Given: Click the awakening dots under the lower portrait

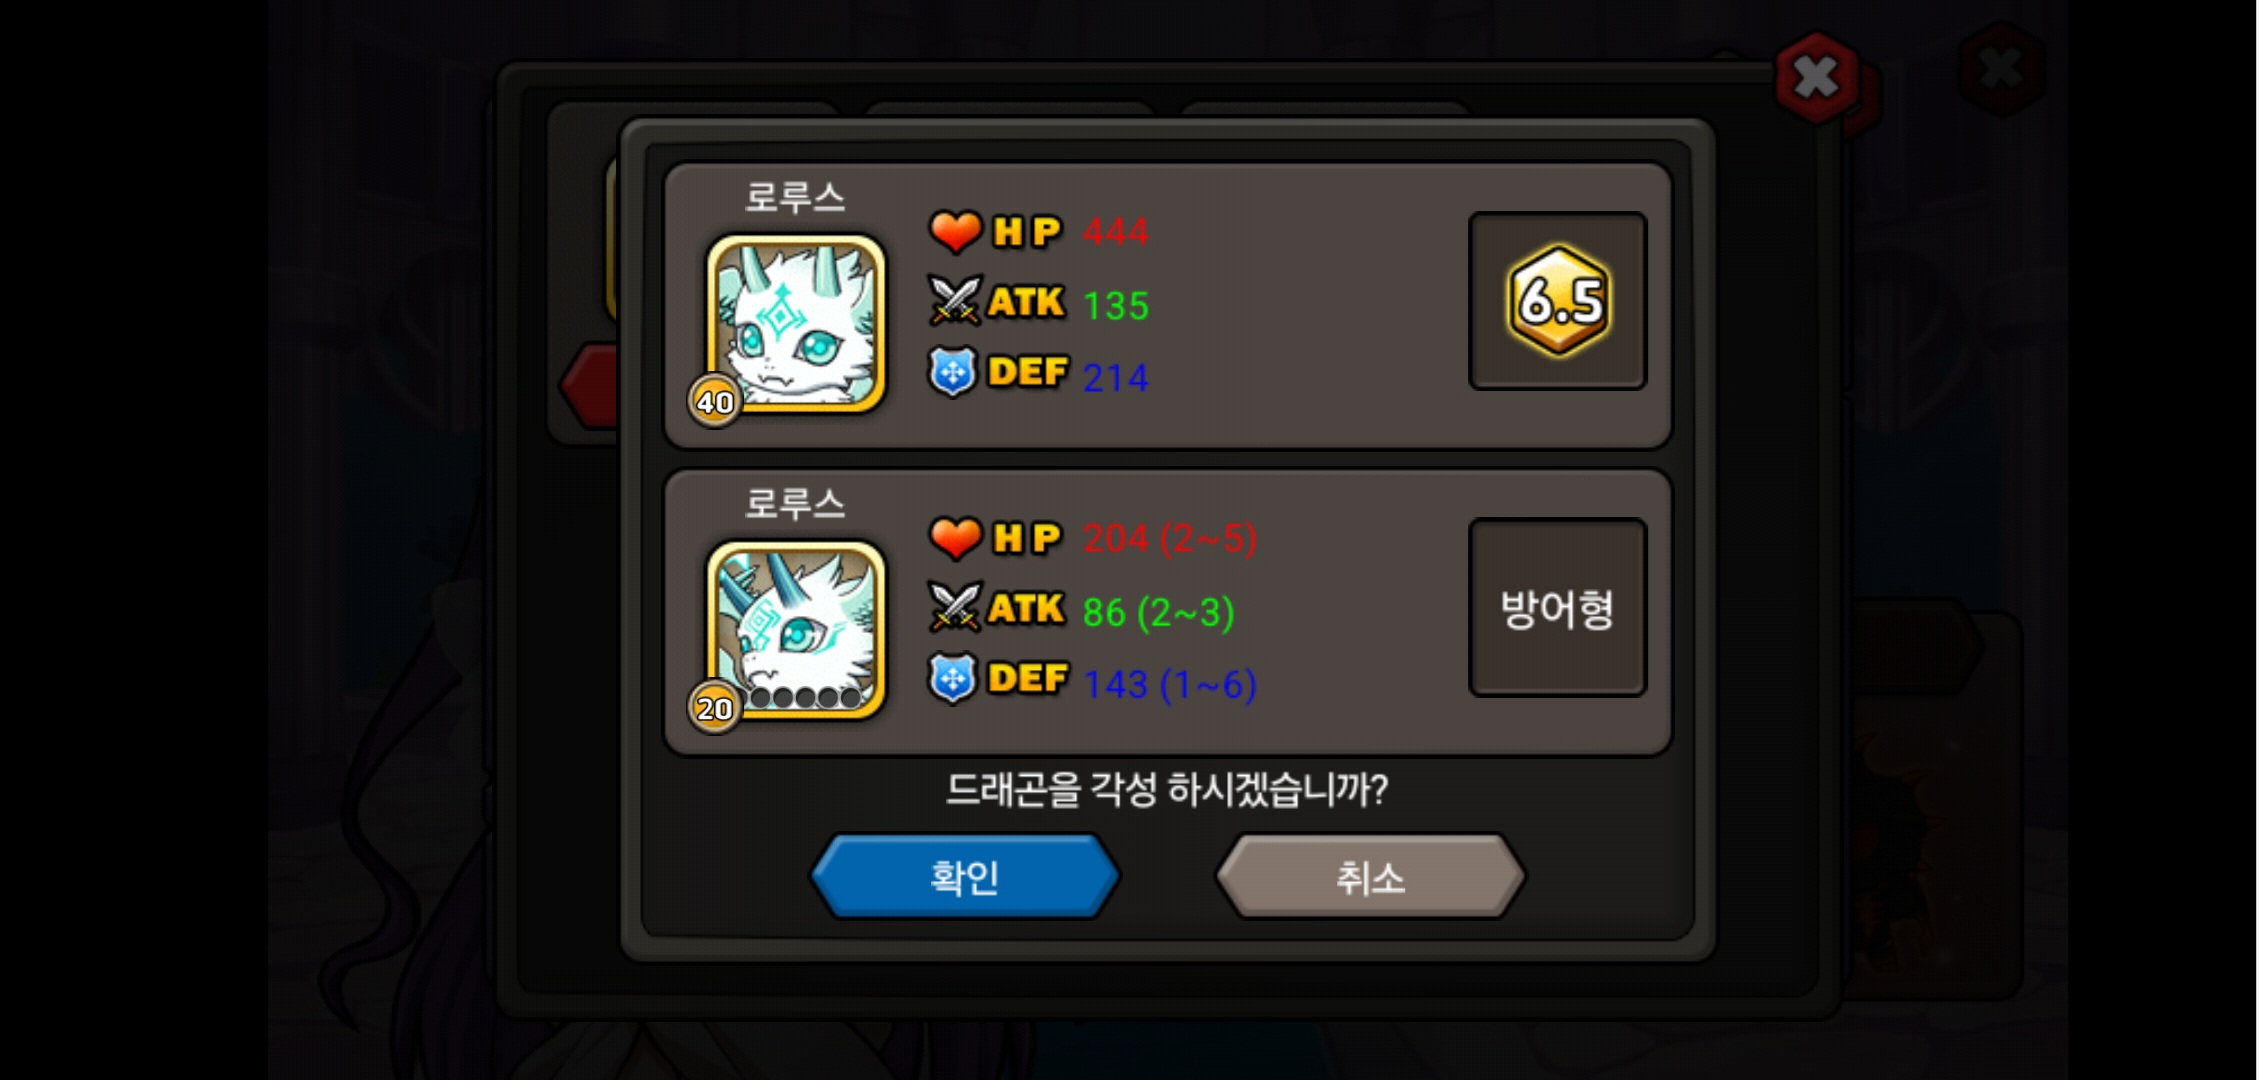Looking at the screenshot, I should click(x=805, y=697).
